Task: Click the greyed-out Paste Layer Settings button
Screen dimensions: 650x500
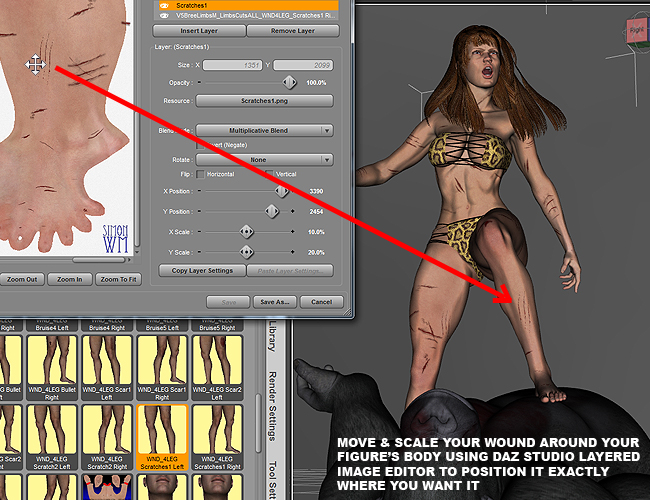Action: [x=290, y=271]
